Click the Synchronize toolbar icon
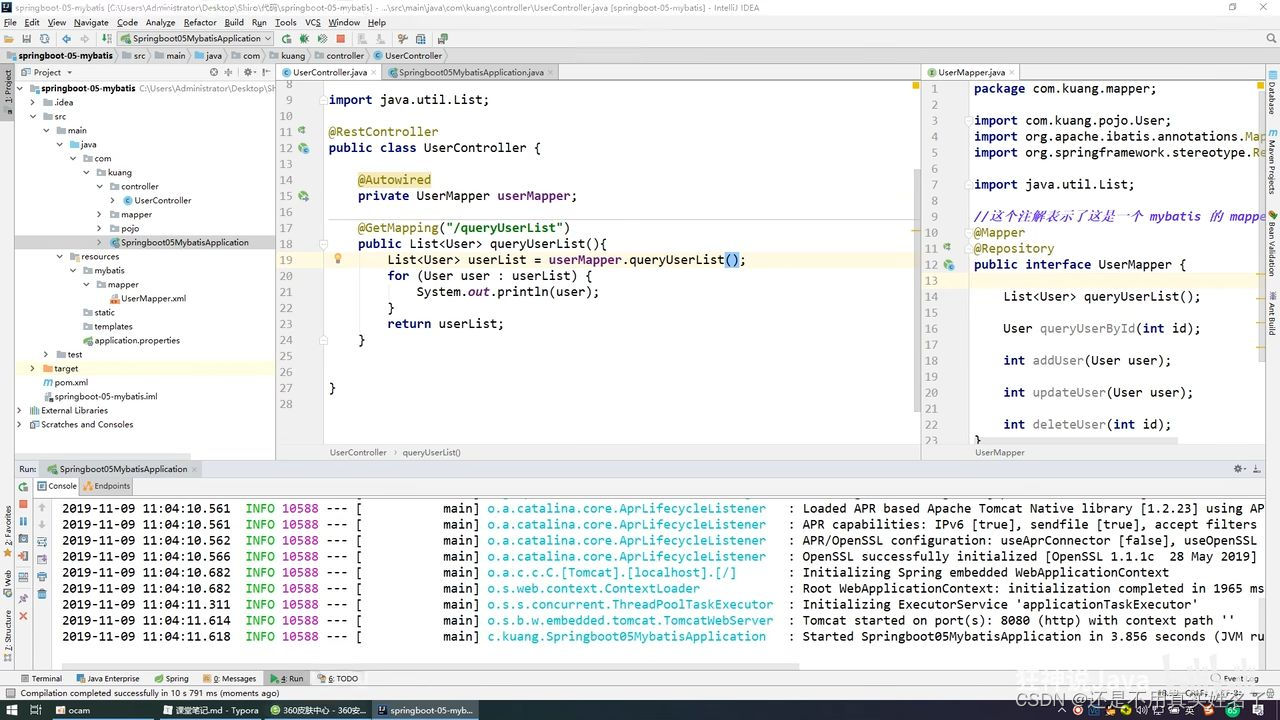The height and width of the screenshot is (720, 1280). (x=44, y=38)
